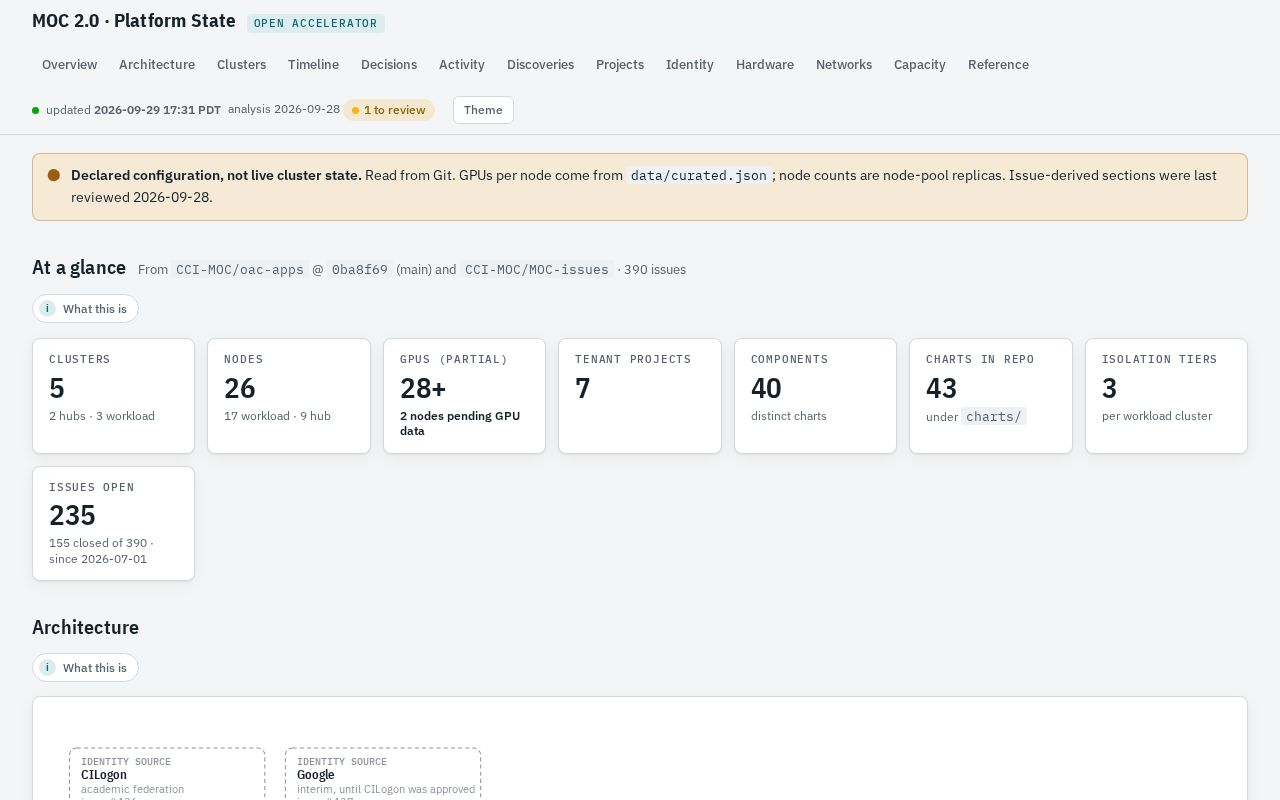Image resolution: width=1280 pixels, height=800 pixels.
Task: Click the green updated status dot
Action: 36,110
